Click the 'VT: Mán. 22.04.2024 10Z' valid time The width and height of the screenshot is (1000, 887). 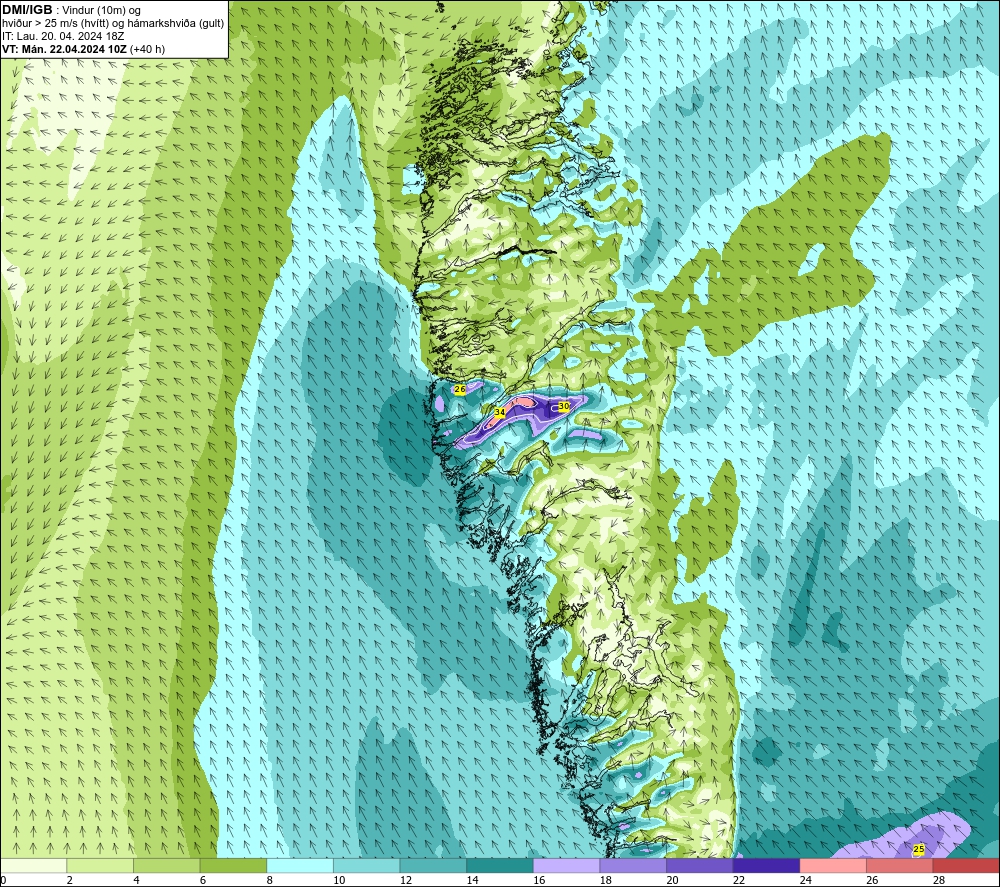(64, 49)
